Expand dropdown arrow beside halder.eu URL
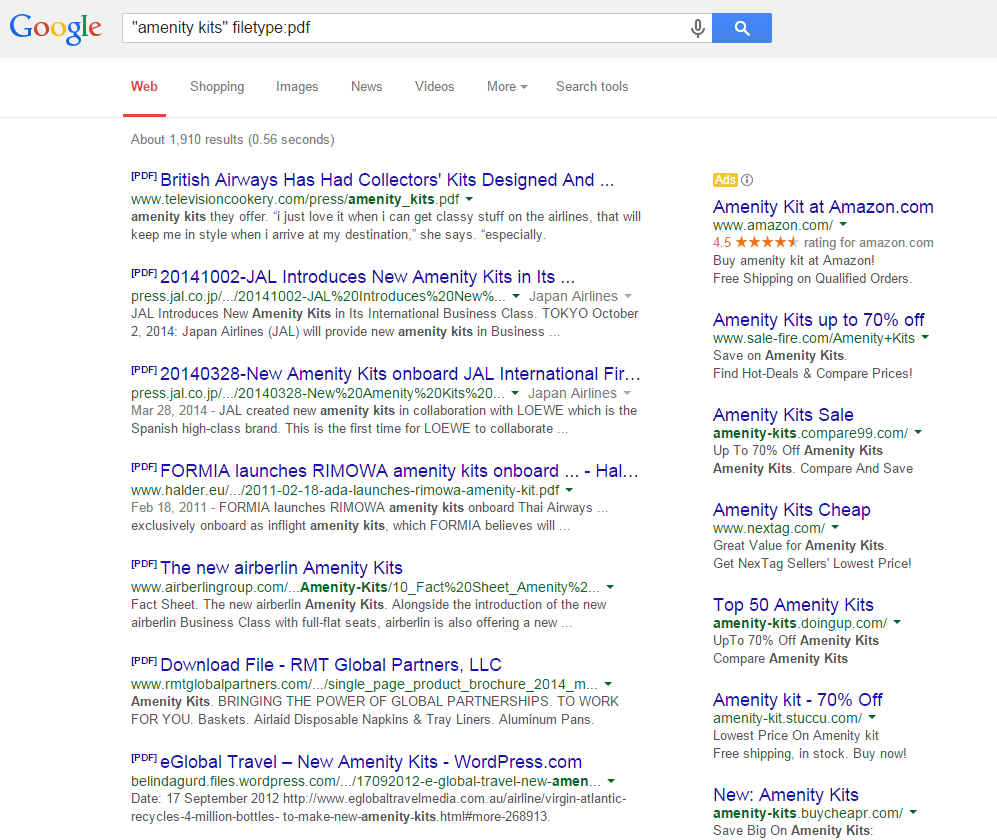Viewport: 997px width, 840px height. click(569, 490)
